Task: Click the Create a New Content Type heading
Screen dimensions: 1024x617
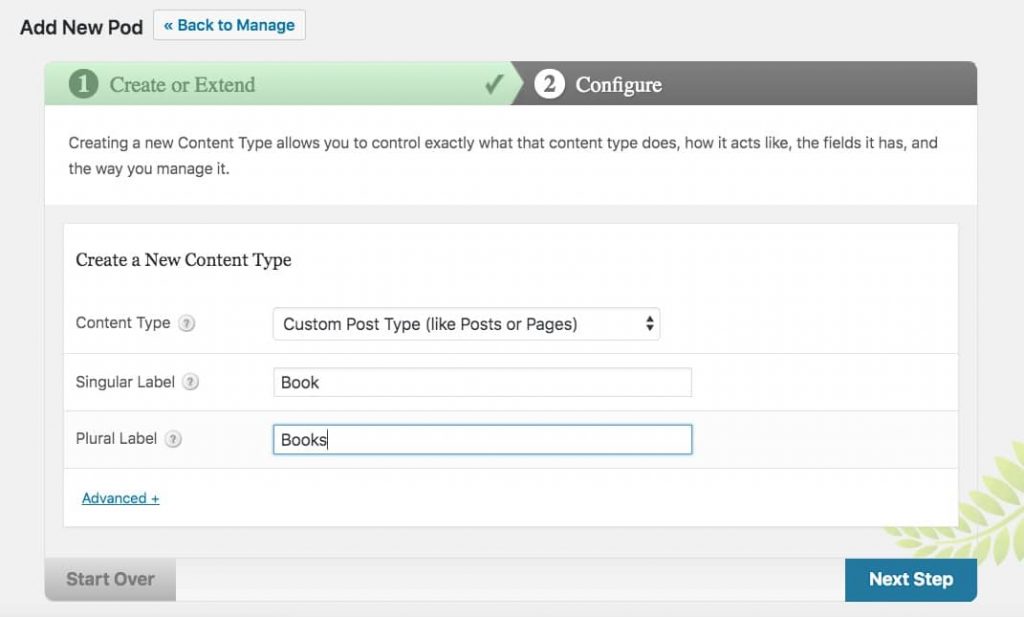Action: 183,260
